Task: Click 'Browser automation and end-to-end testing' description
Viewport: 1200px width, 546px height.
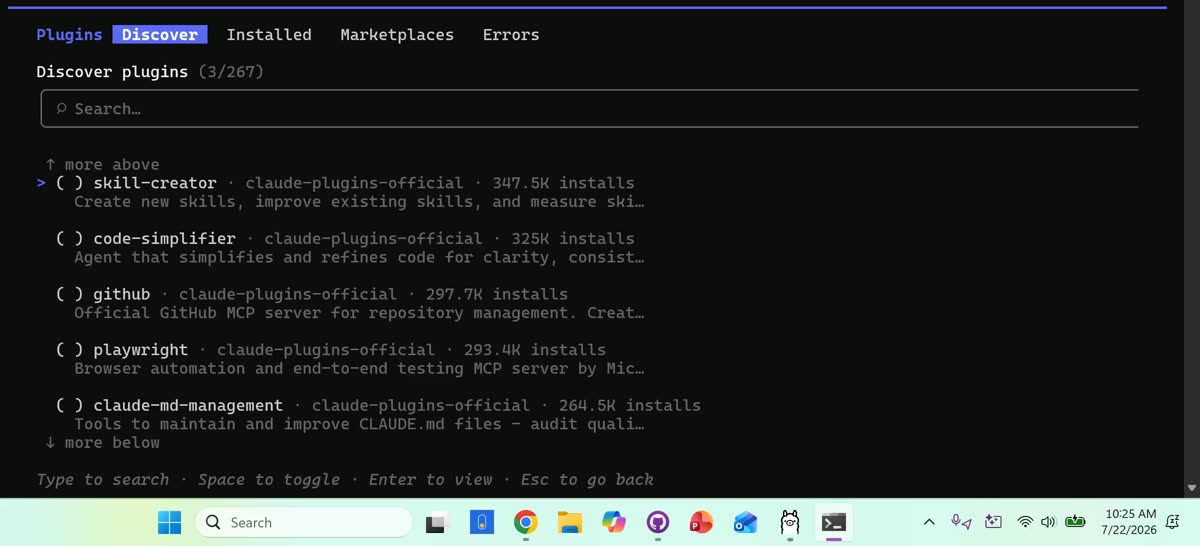Action: pyautogui.click(x=359, y=368)
